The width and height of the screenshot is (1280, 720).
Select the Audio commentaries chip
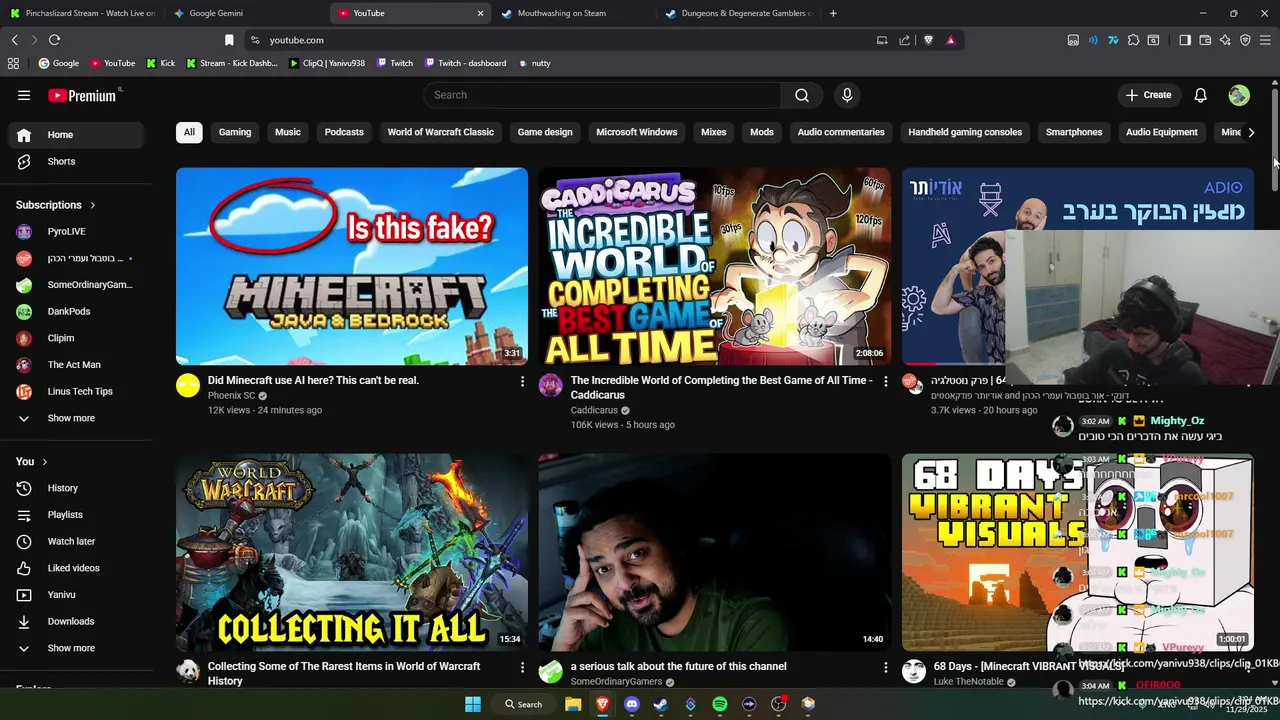841,132
